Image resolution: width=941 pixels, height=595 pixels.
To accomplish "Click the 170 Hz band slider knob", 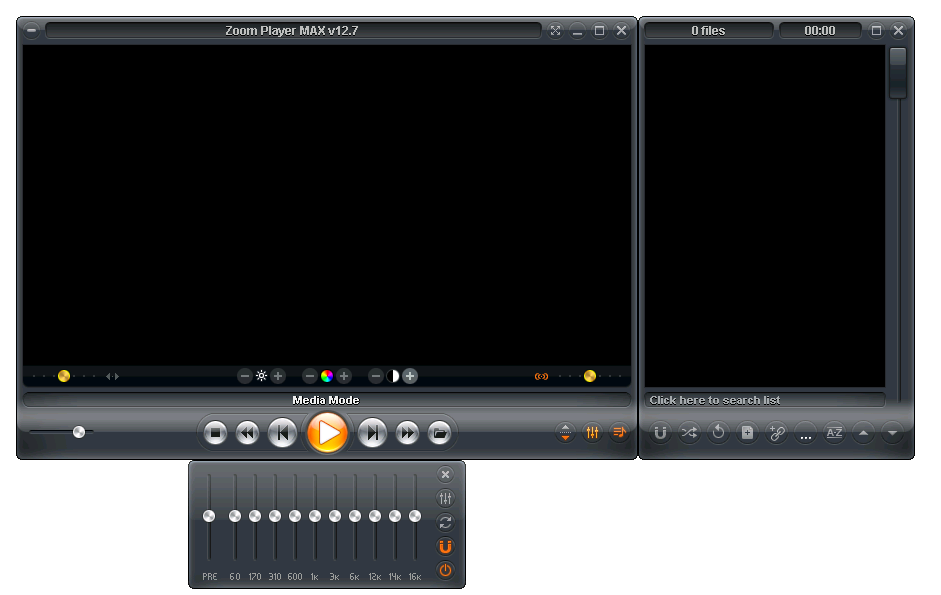I will click(255, 516).
